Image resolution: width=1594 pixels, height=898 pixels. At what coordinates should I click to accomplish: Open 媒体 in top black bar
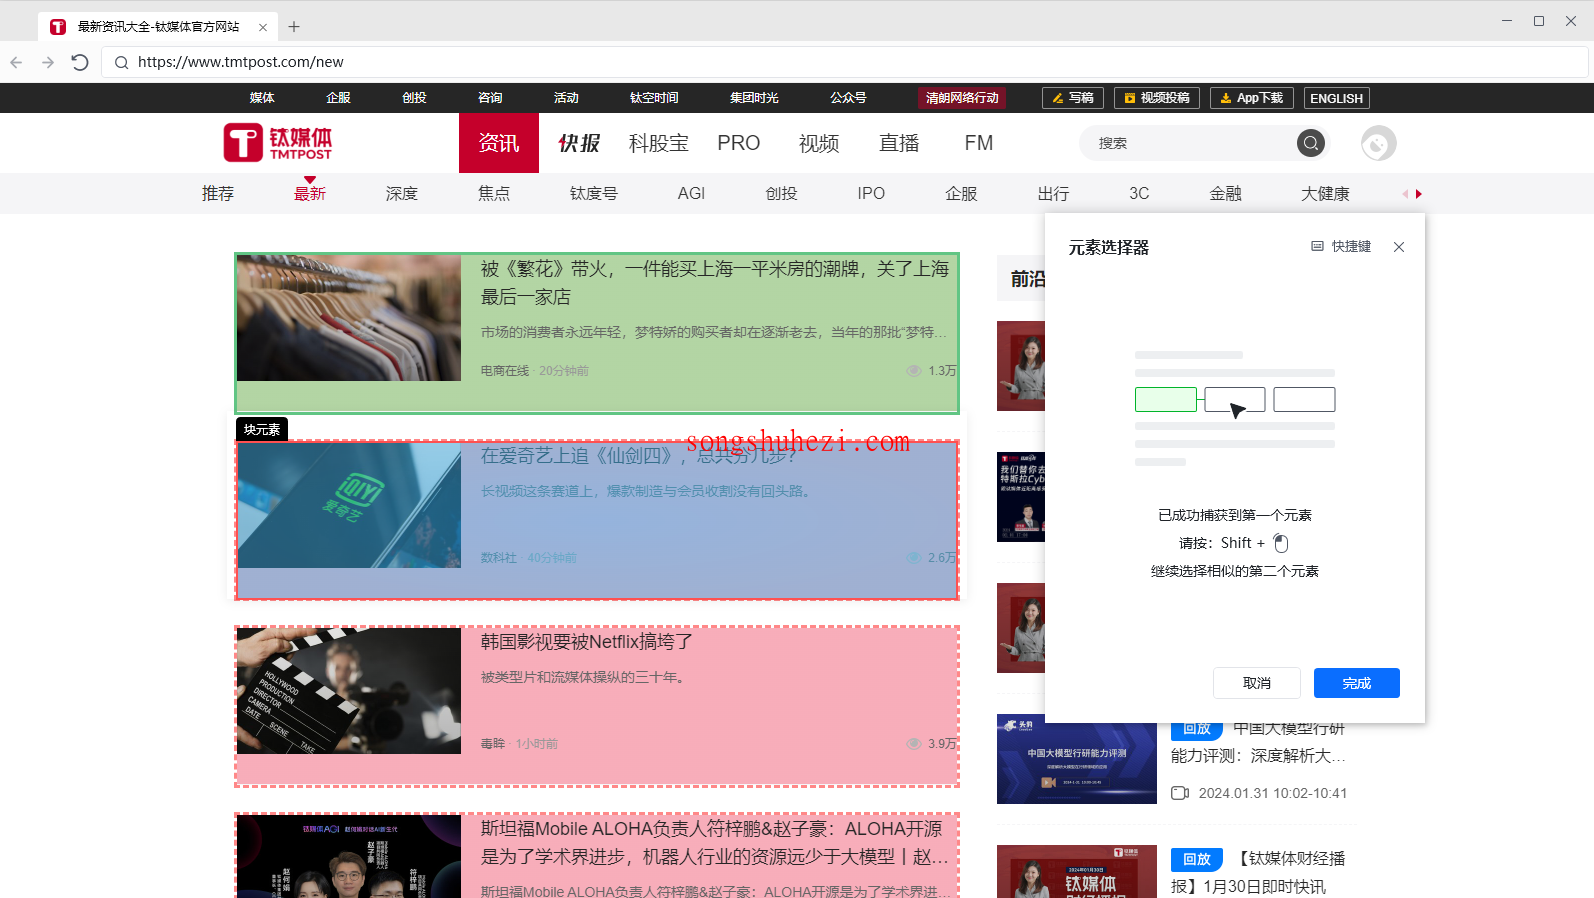(x=262, y=98)
